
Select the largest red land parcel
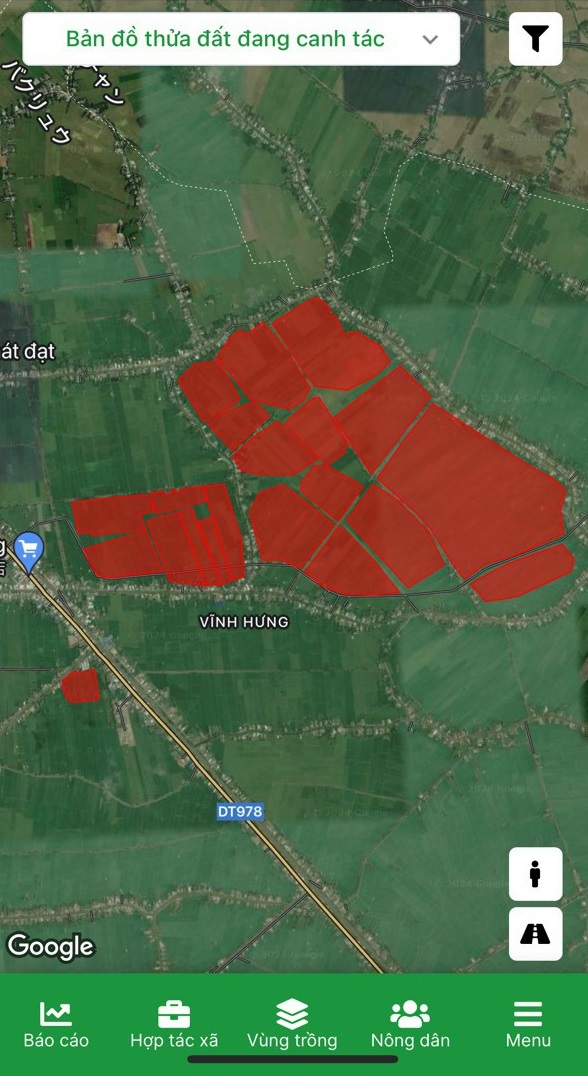(x=473, y=491)
